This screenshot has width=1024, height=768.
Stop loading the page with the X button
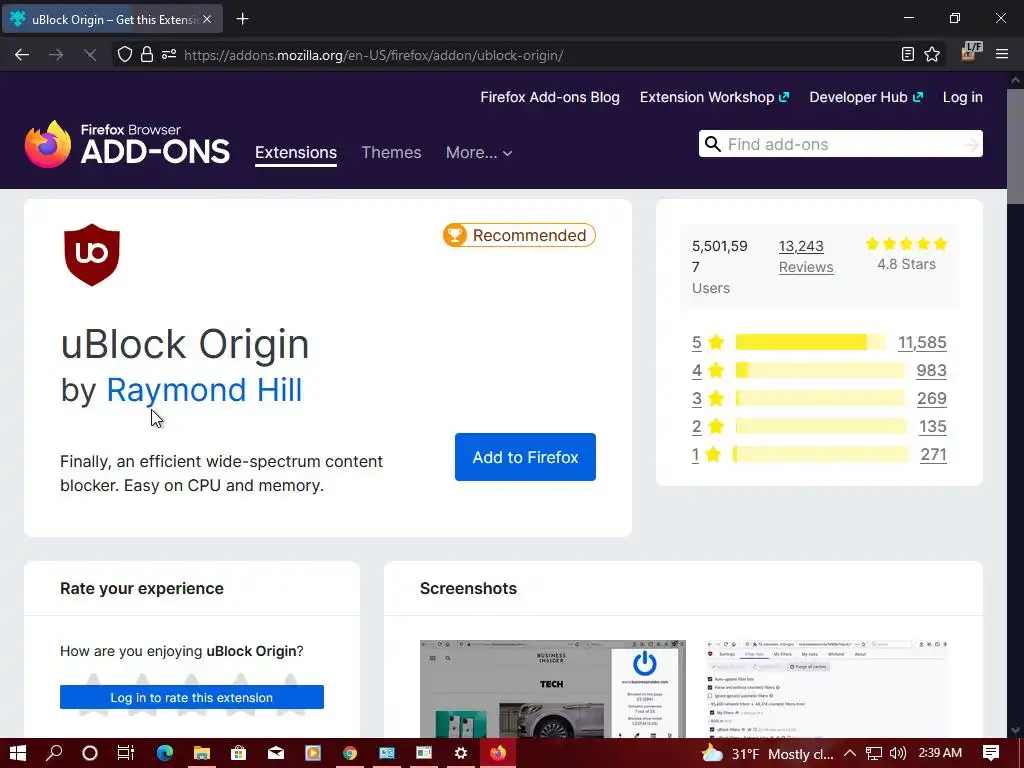(90, 55)
